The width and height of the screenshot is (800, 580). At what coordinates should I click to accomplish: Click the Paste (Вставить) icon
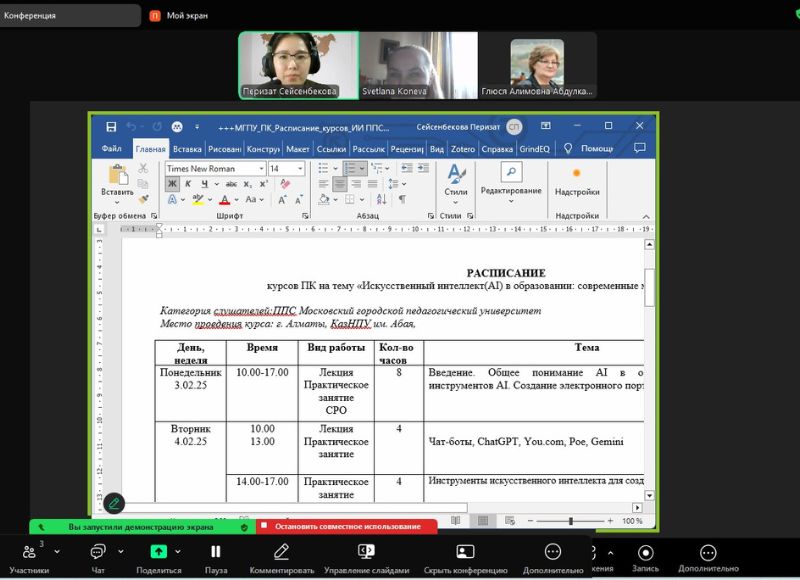(117, 177)
